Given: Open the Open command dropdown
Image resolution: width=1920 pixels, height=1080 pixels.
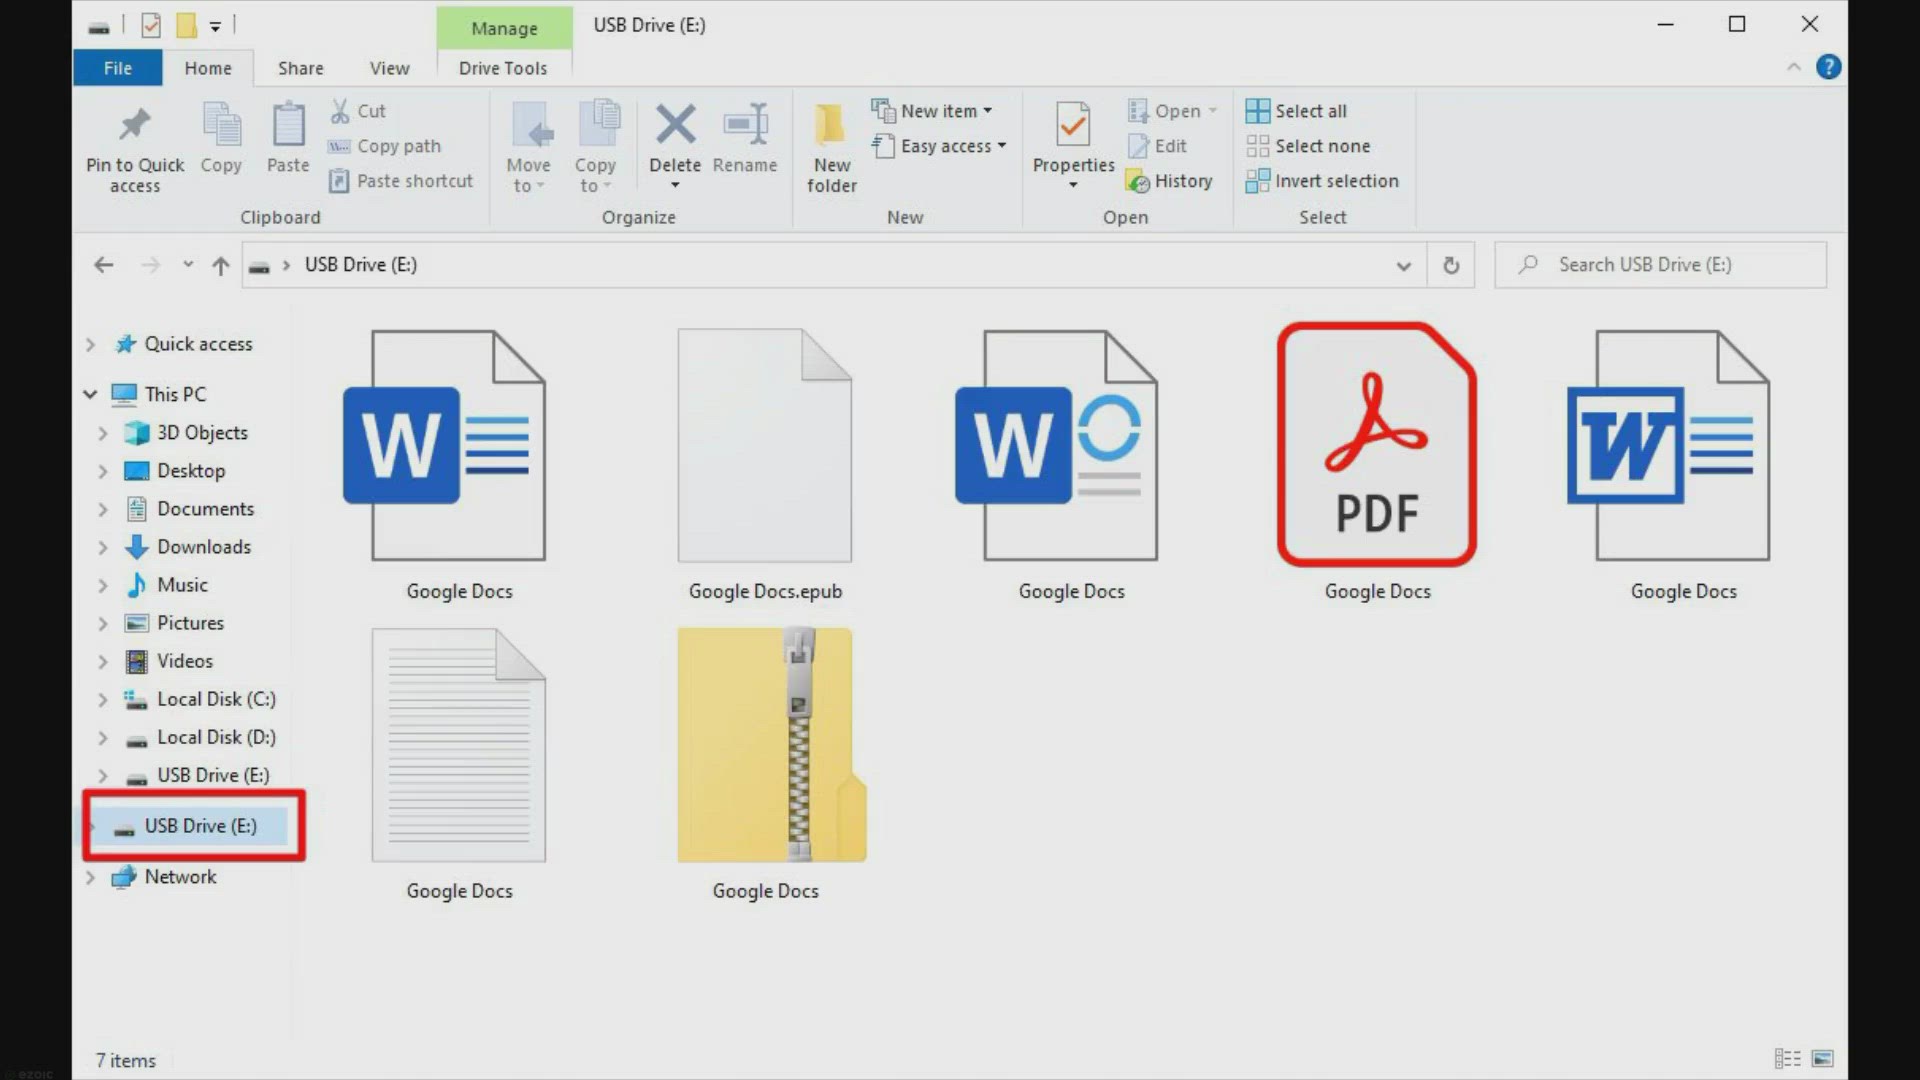Looking at the screenshot, I should click(1213, 111).
